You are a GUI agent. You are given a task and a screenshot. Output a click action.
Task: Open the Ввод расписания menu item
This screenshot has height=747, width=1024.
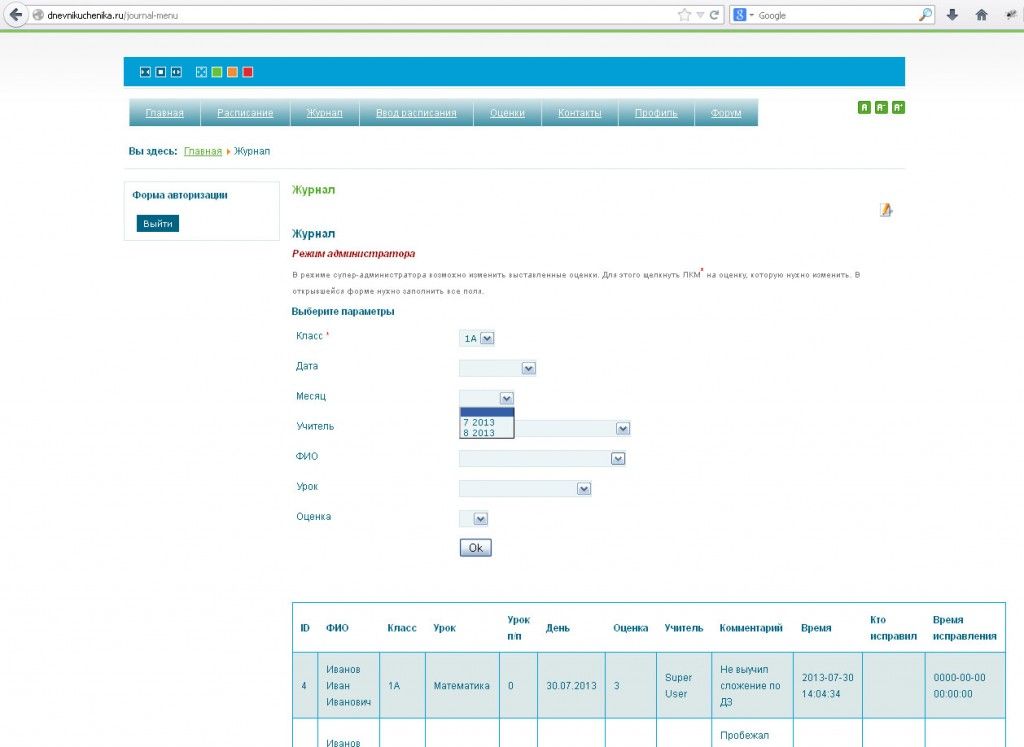point(416,113)
